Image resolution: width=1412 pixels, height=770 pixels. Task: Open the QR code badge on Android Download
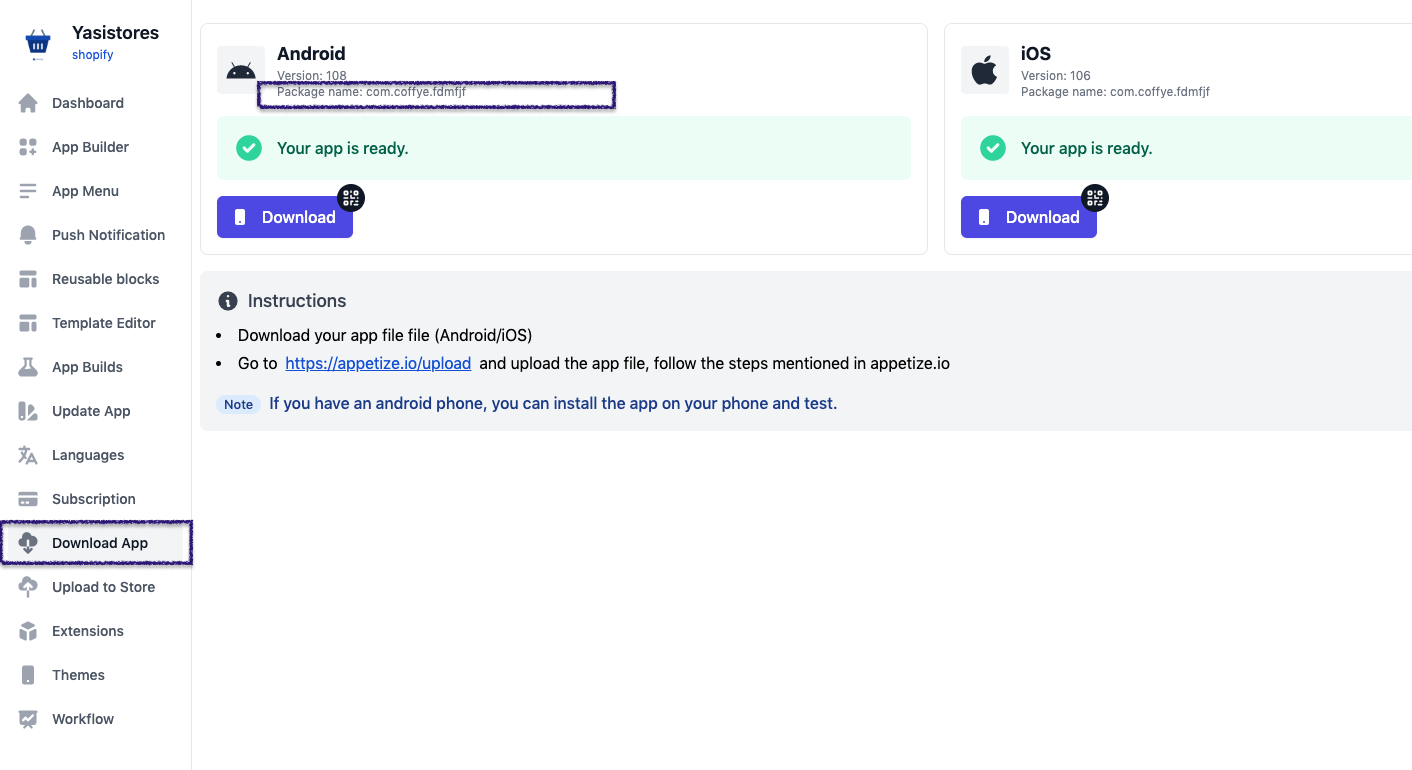pyautogui.click(x=350, y=197)
